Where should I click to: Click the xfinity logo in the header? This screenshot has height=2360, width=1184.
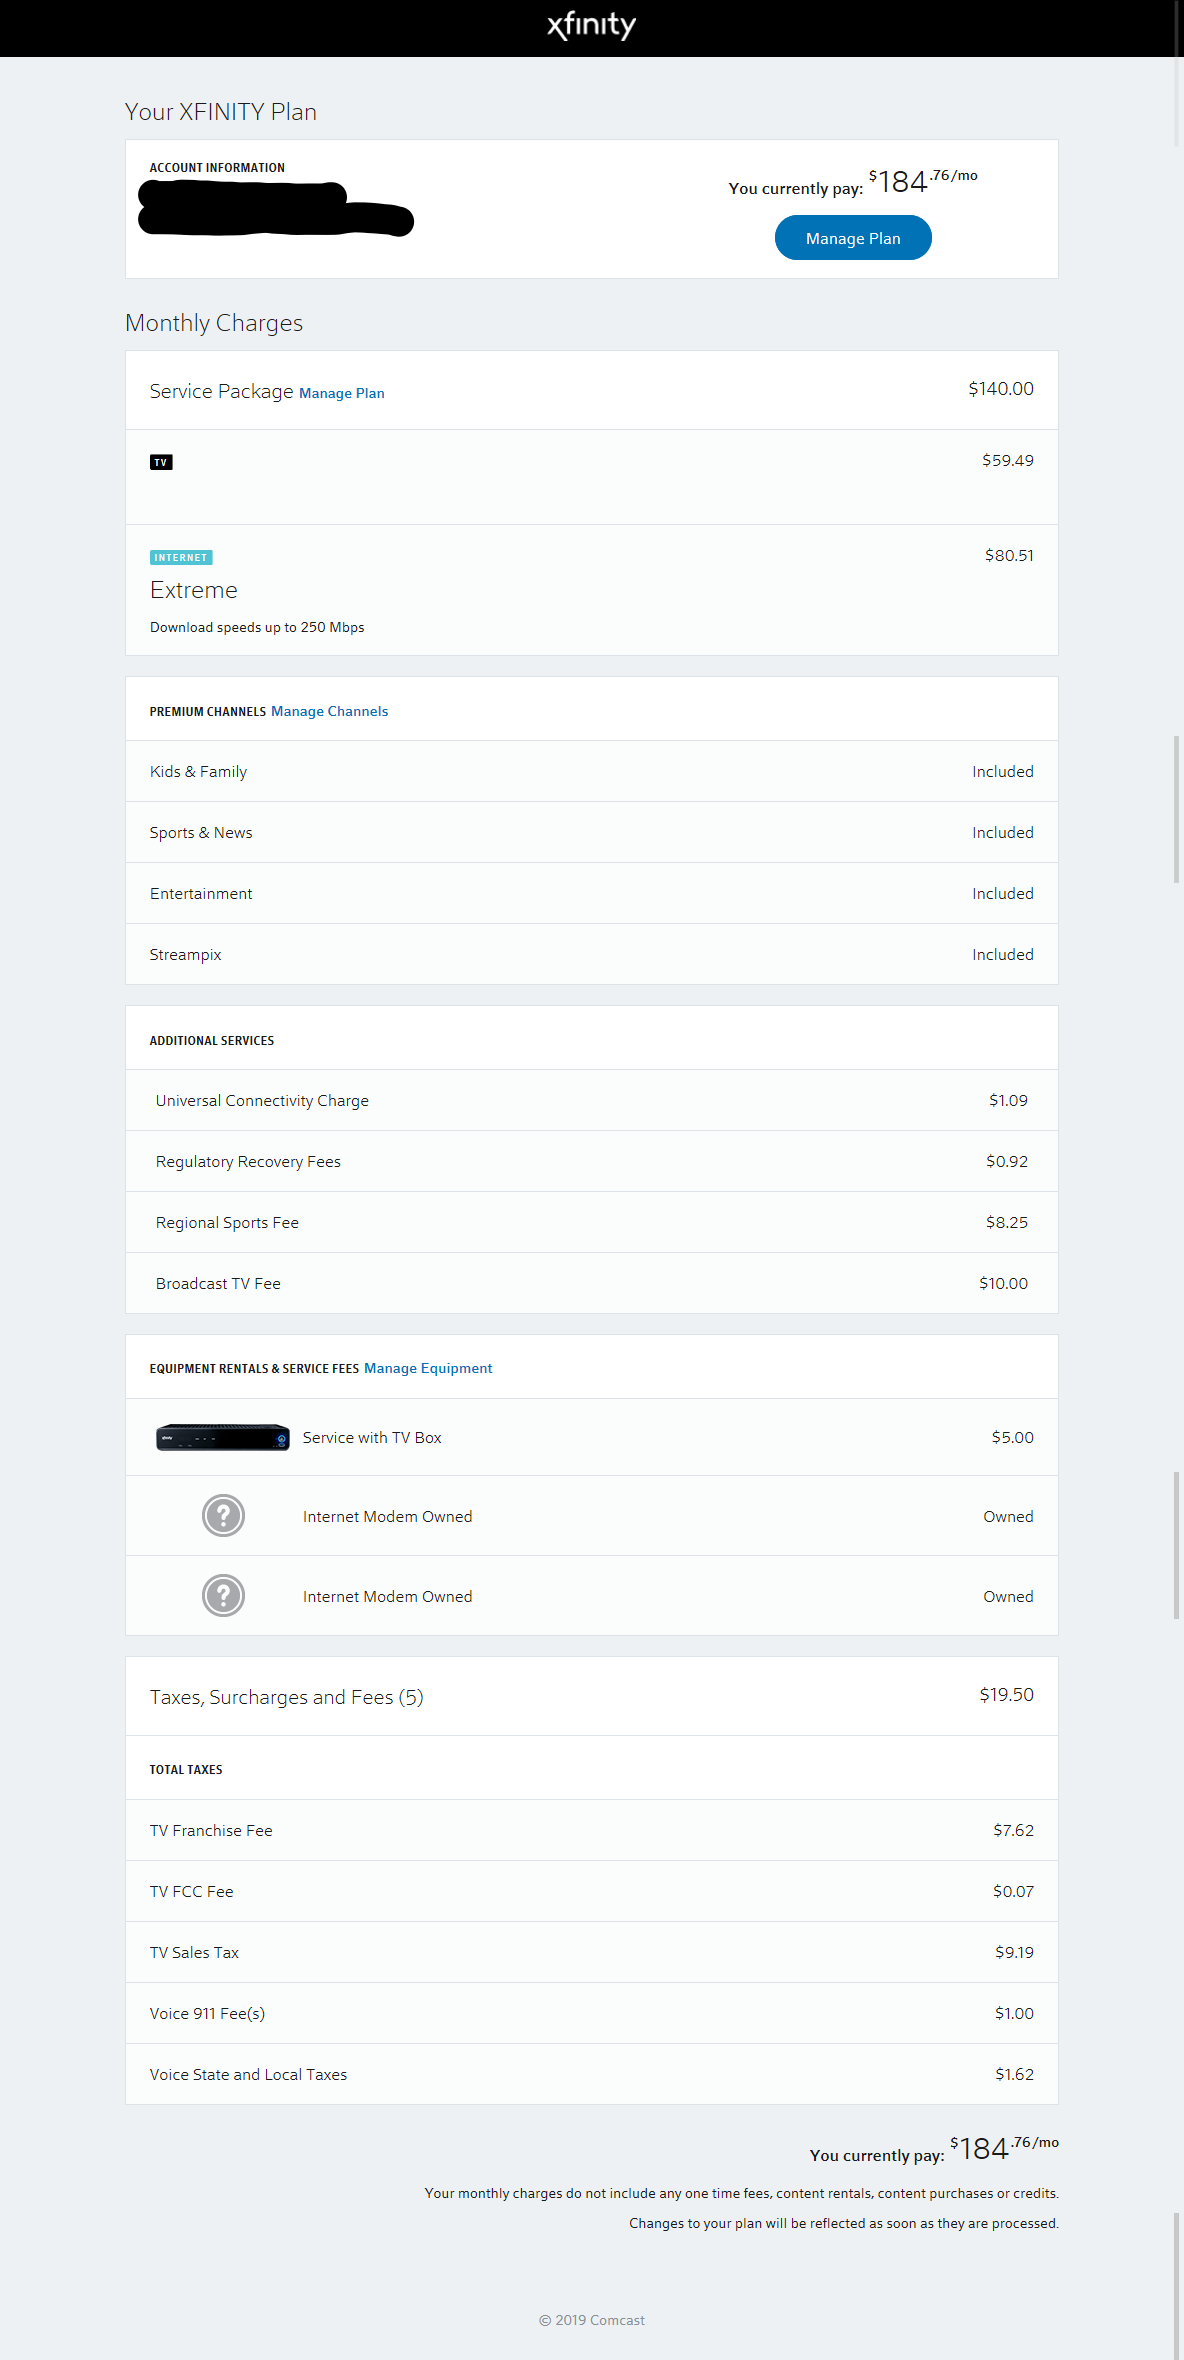(591, 26)
